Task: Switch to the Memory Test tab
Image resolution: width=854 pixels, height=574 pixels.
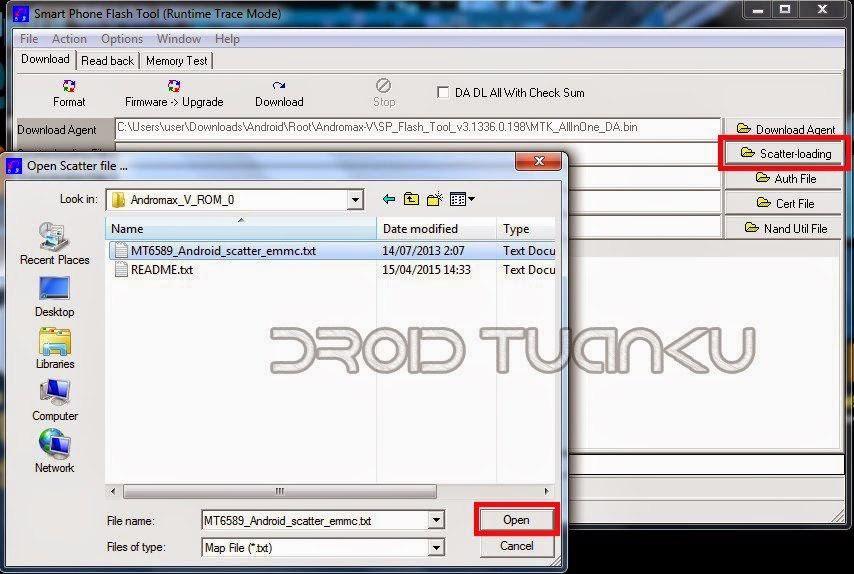Action: coord(176,60)
